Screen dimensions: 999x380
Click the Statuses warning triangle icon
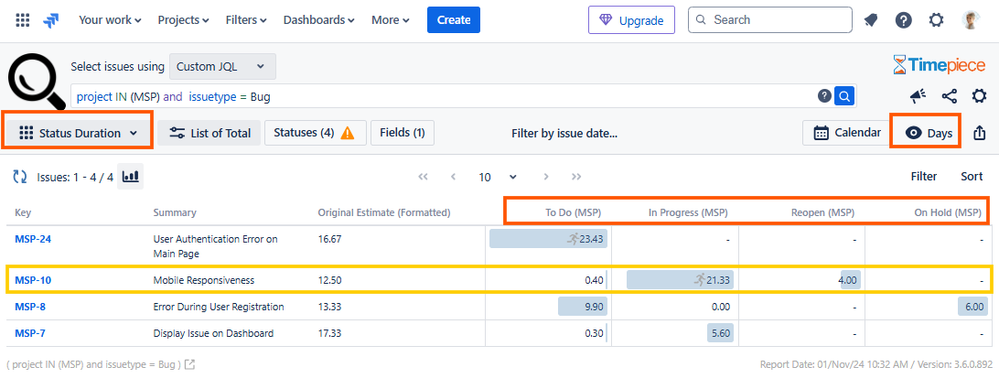347,133
